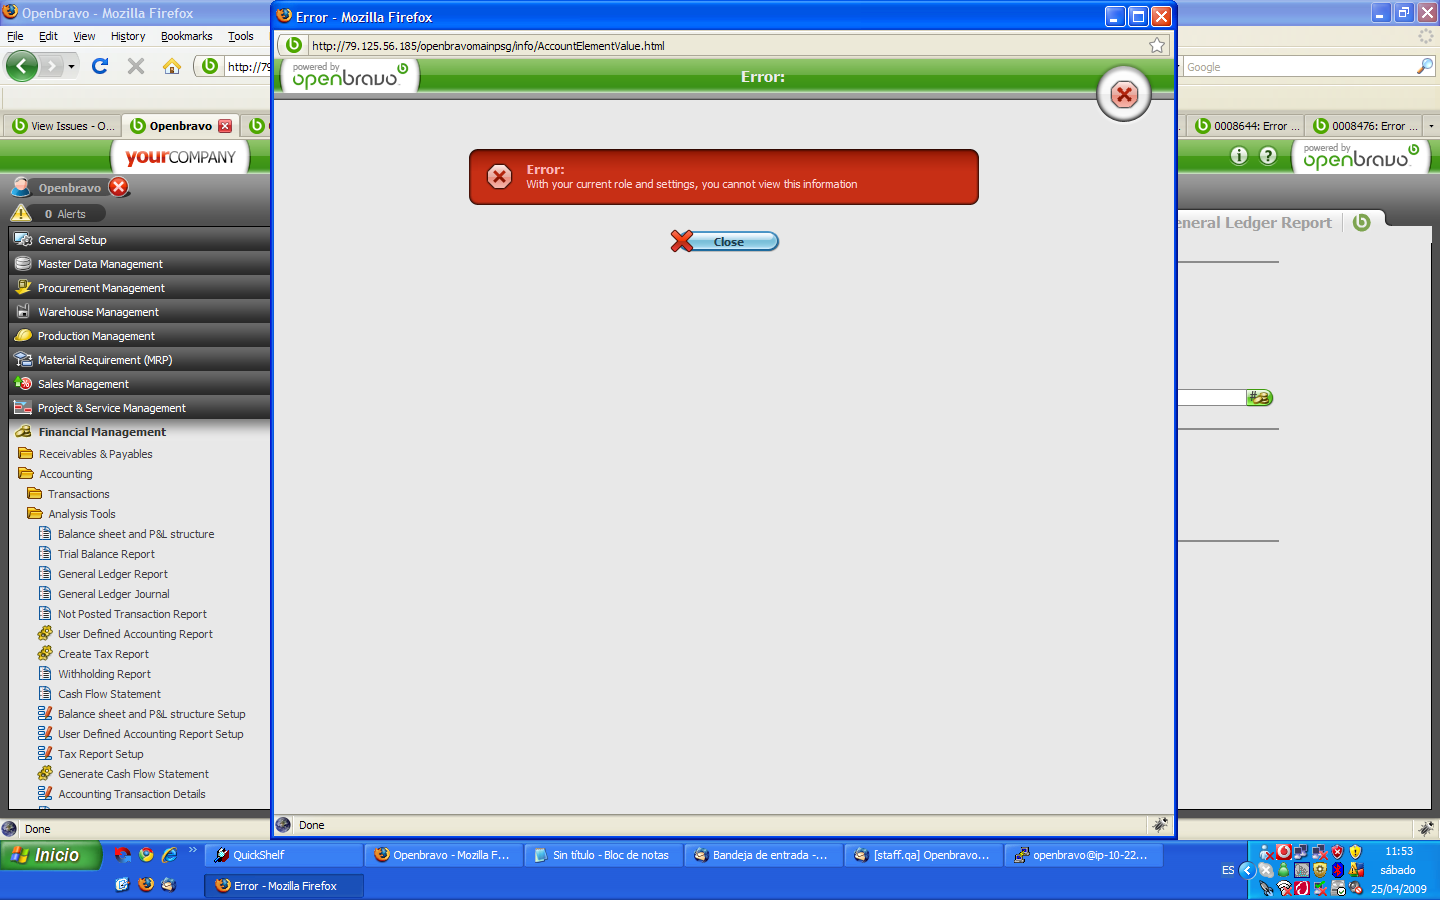Reload the page with the refresh icon

pos(100,66)
